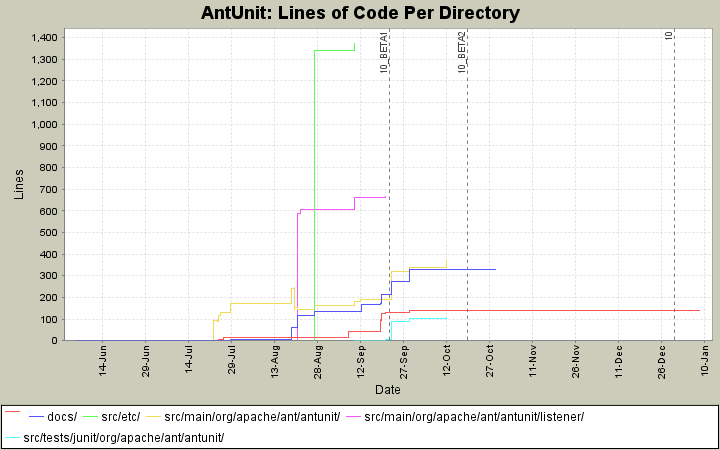The image size is (720, 450).
Task: Click the 10_BETA2 release marker label
Action: point(462,52)
